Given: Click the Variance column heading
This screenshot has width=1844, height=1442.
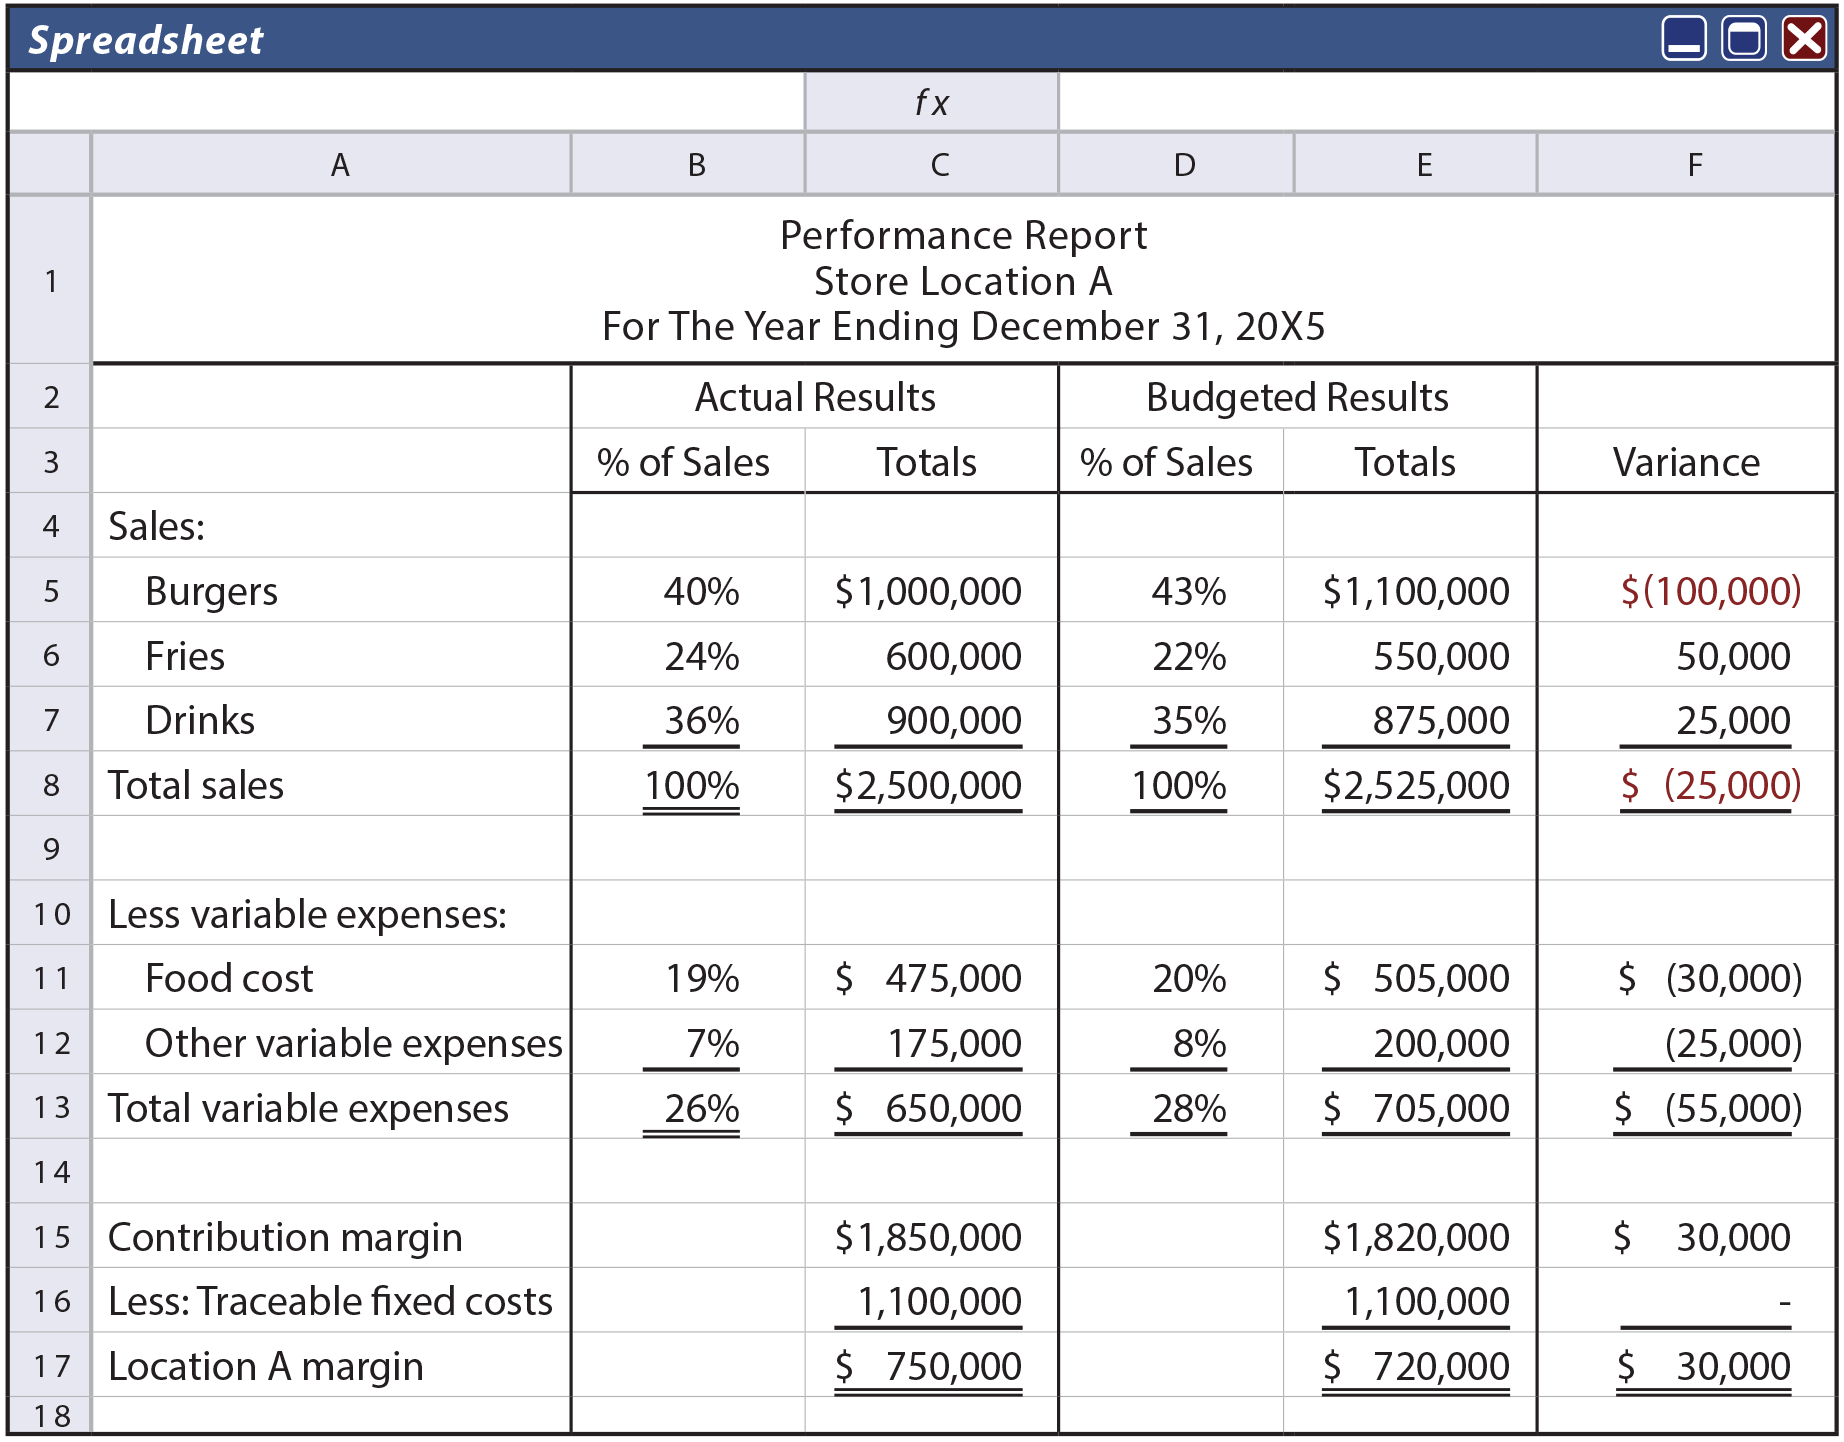Looking at the screenshot, I should 1686,462.
